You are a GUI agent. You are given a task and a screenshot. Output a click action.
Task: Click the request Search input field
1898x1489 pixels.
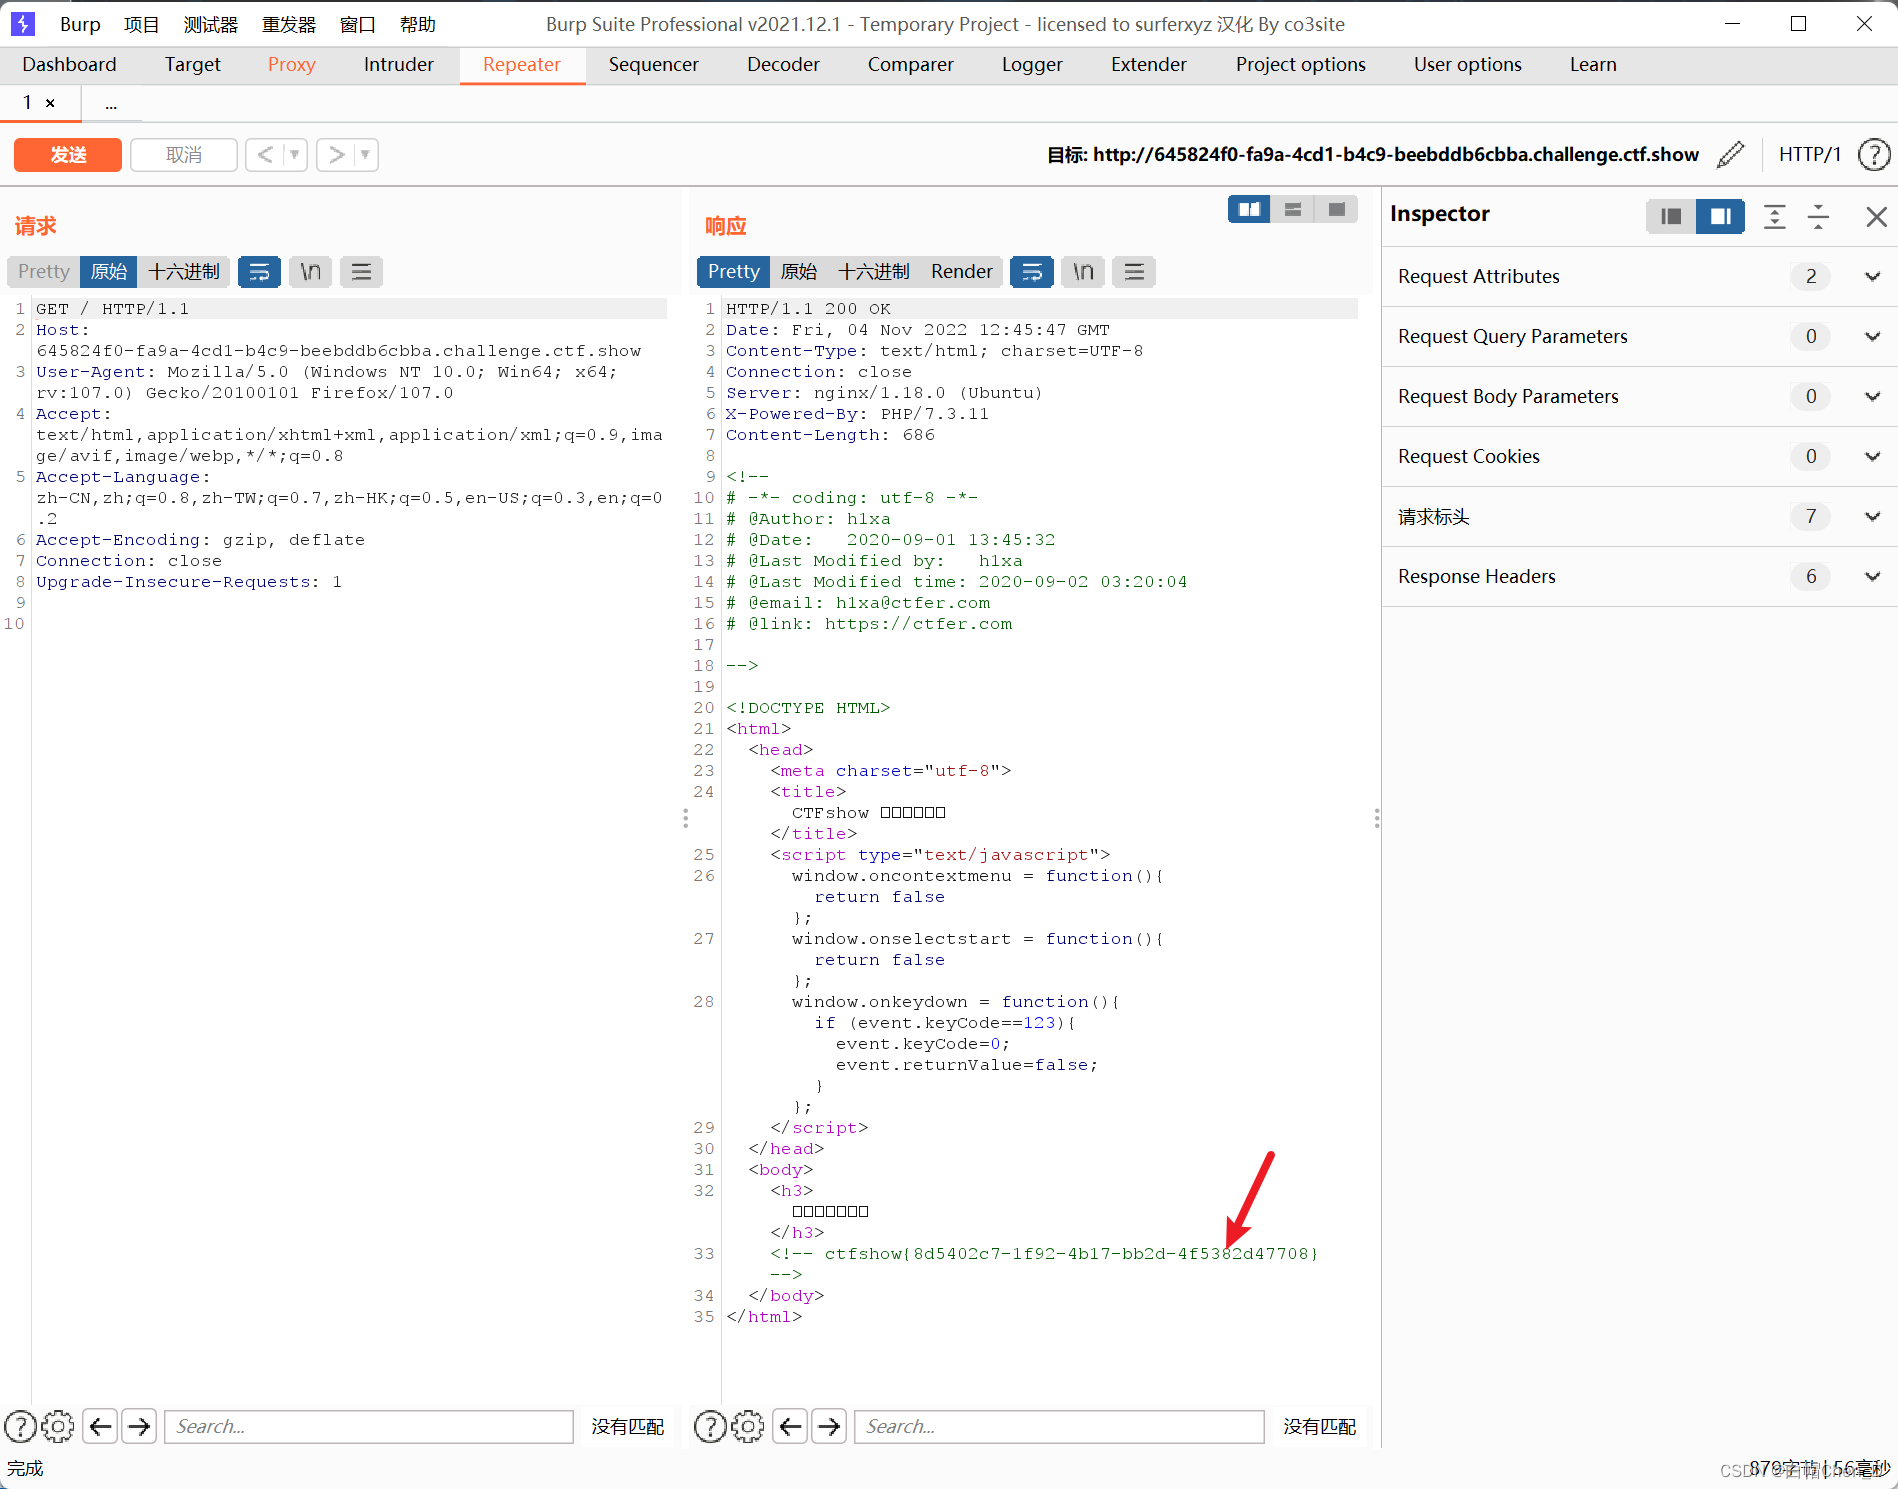coord(369,1426)
